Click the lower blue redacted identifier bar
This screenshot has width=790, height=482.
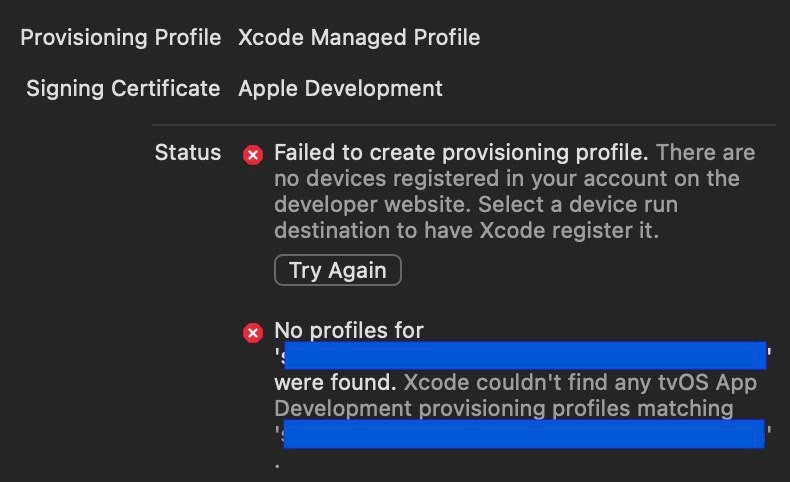click(524, 434)
